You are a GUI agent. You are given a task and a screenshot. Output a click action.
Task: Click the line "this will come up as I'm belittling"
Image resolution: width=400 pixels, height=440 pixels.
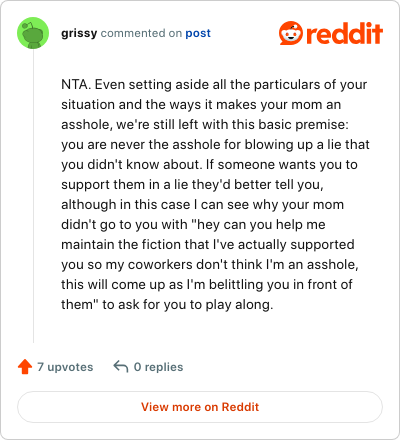tap(207, 285)
